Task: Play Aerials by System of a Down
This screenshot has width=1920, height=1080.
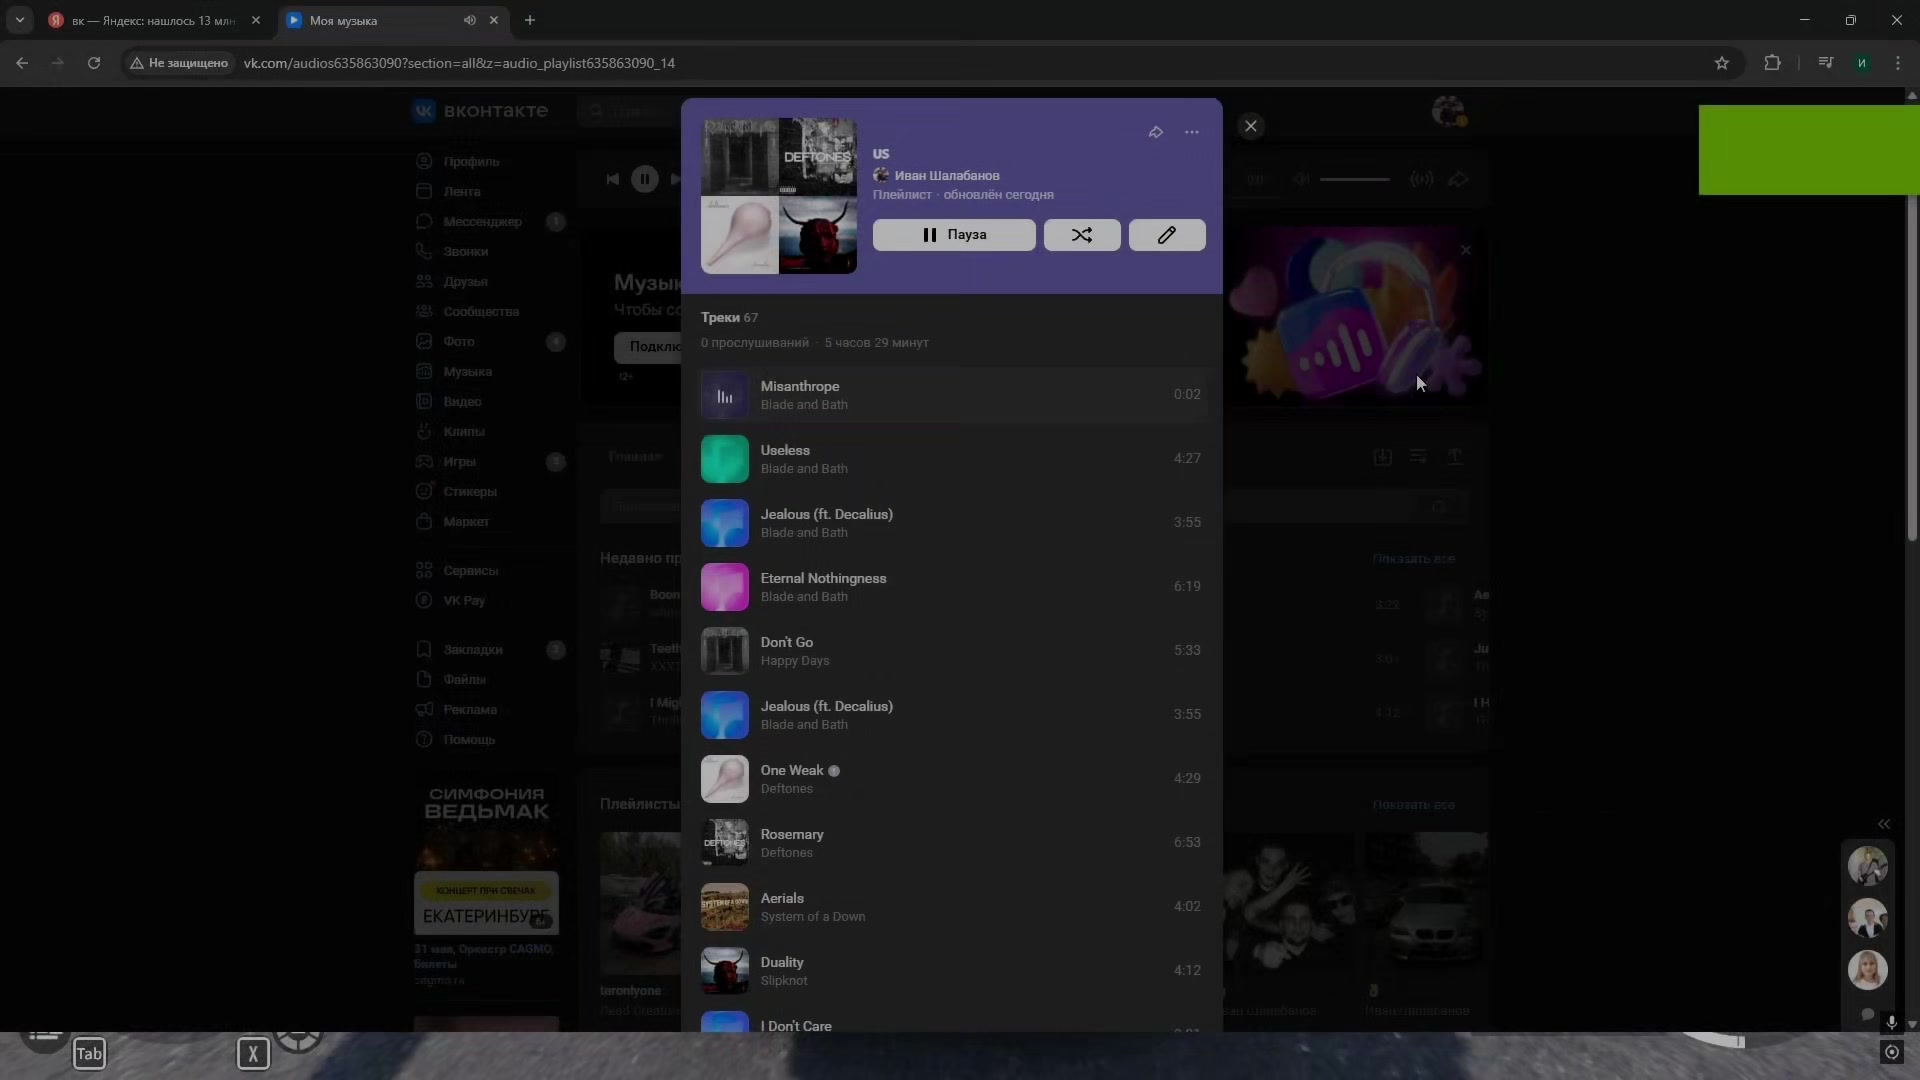Action: coord(954,907)
